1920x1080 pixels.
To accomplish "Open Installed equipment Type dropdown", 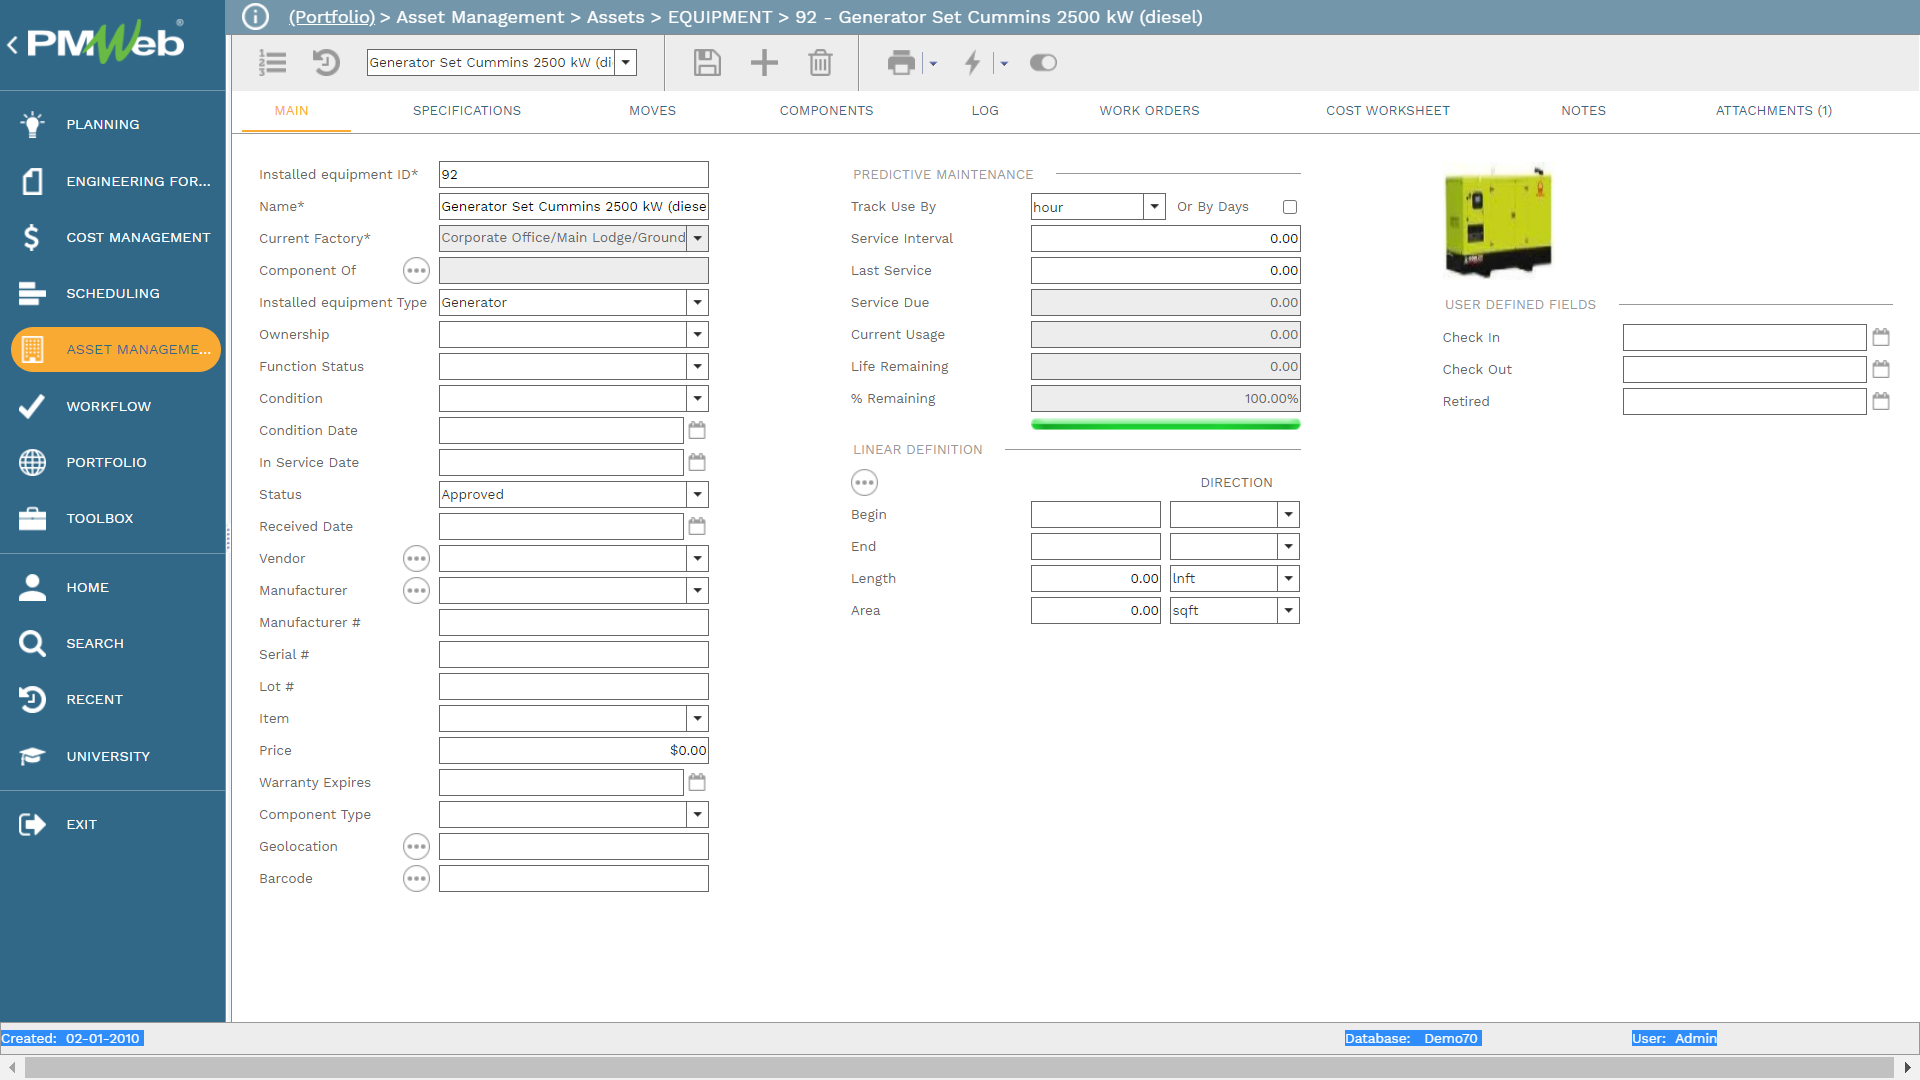I will click(x=698, y=303).
